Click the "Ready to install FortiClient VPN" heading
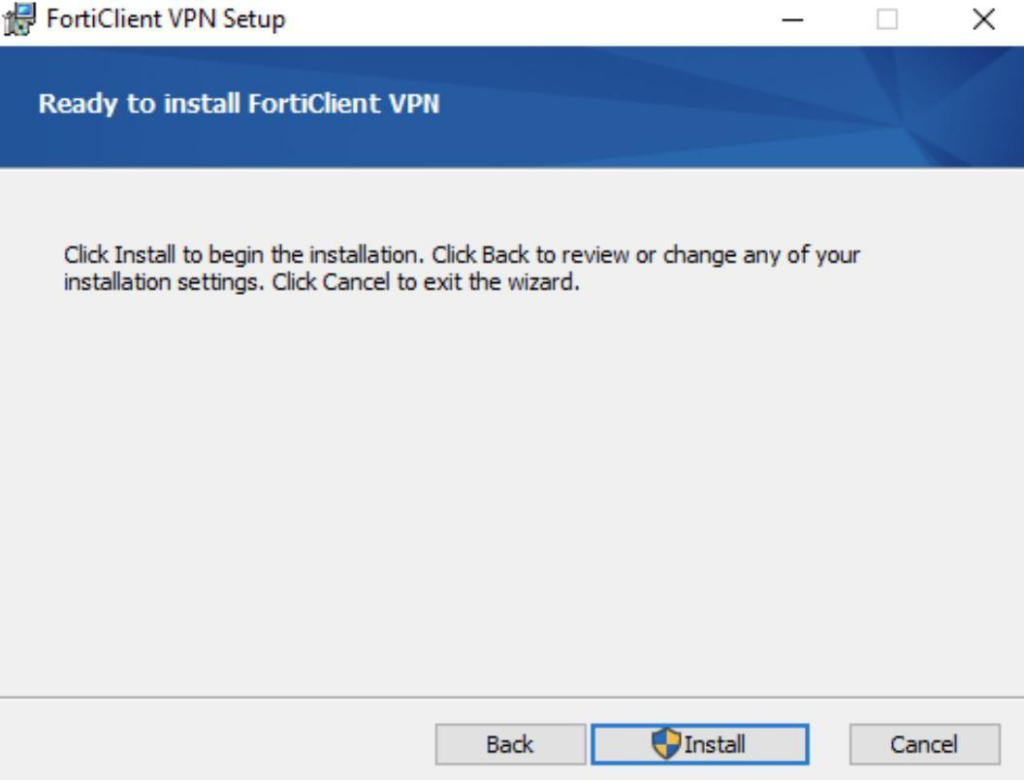The width and height of the screenshot is (1024, 780). 239,104
